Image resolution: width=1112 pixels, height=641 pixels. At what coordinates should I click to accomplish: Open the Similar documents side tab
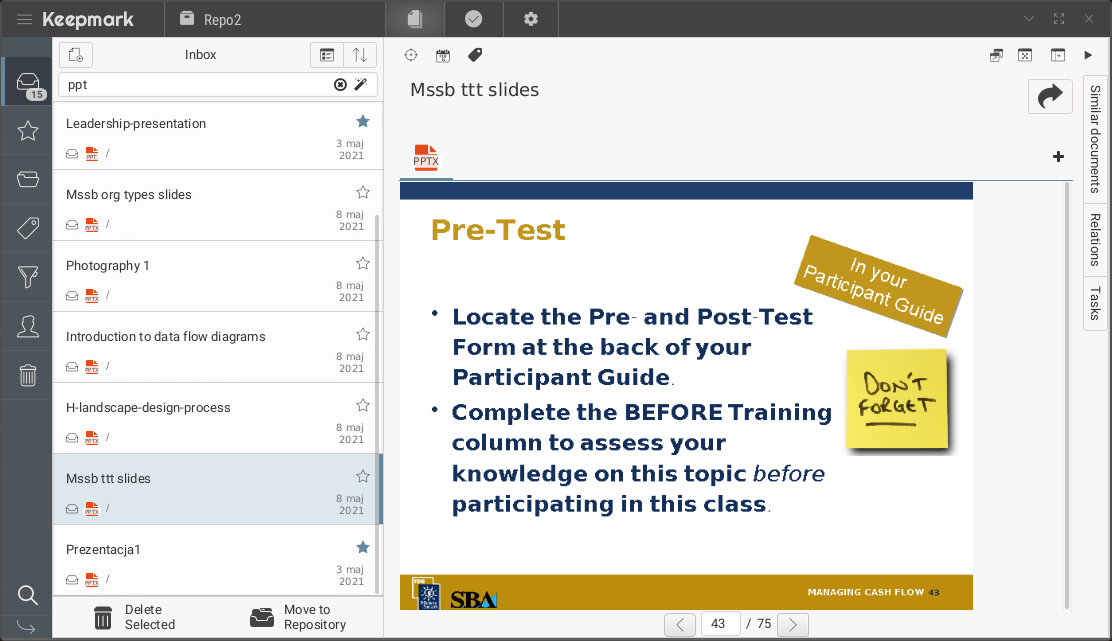(1095, 139)
